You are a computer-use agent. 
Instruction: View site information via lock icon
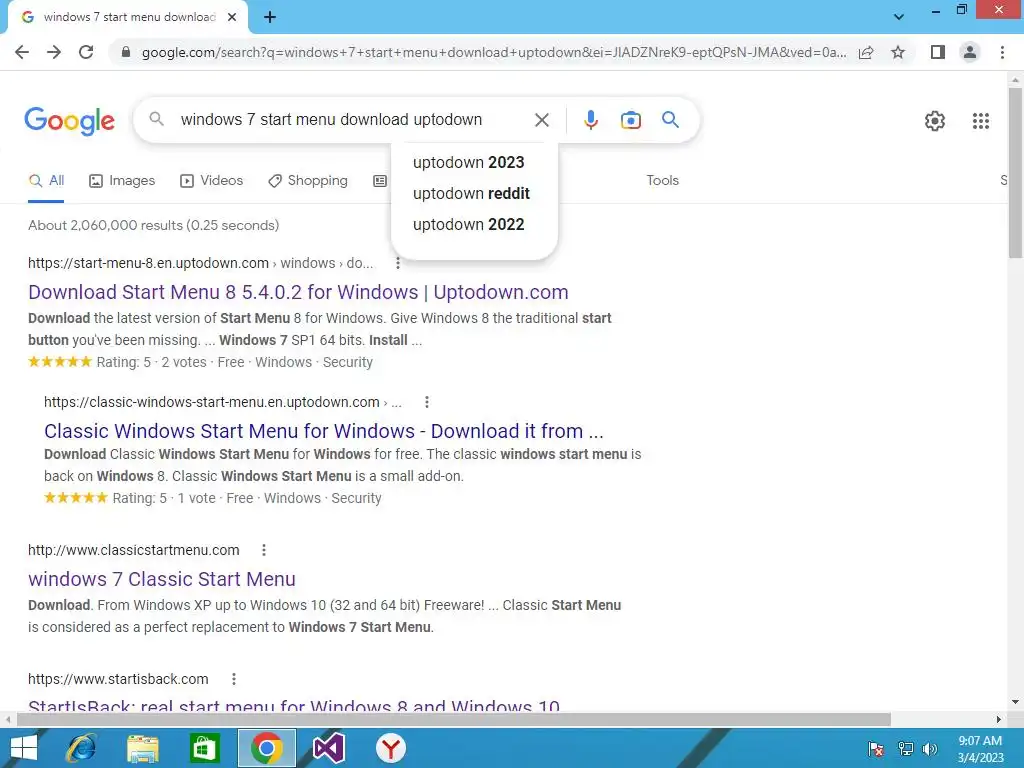[x=126, y=52]
